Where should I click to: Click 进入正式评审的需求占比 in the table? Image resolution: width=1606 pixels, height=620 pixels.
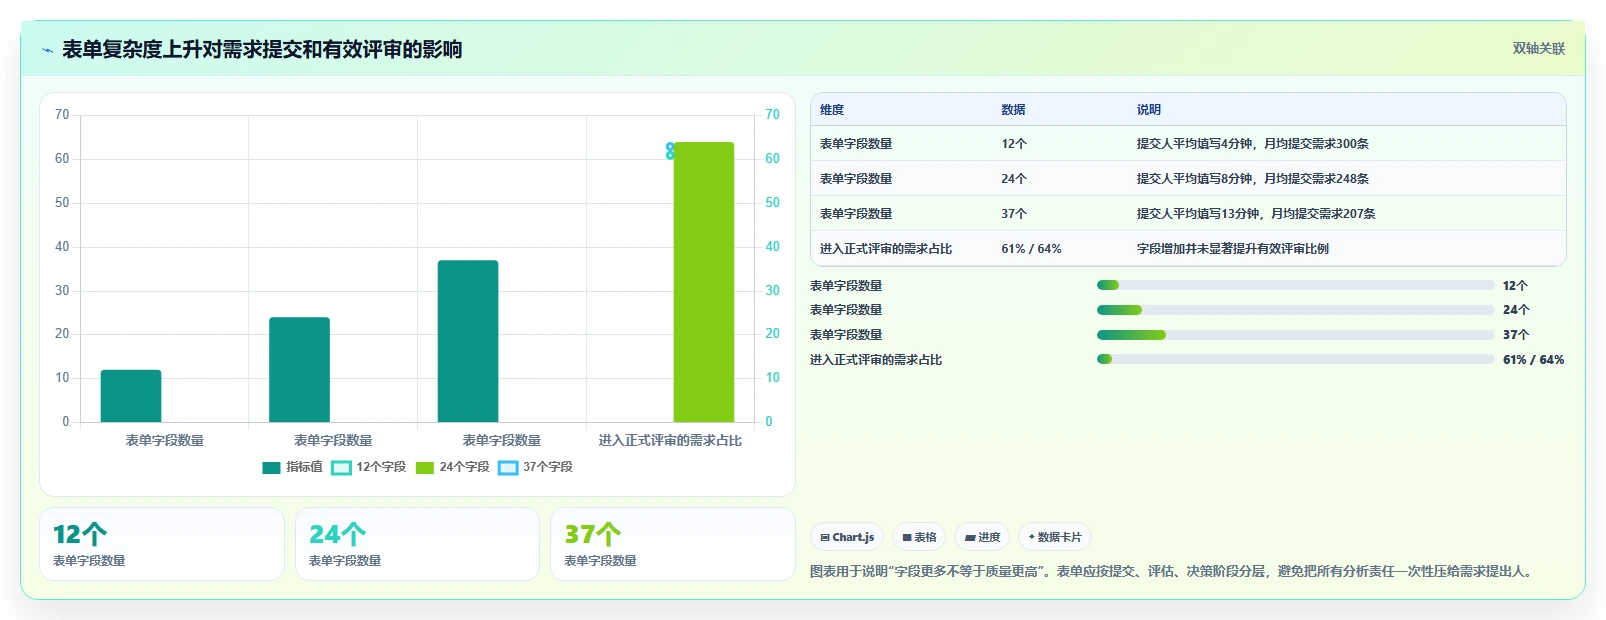click(x=886, y=249)
